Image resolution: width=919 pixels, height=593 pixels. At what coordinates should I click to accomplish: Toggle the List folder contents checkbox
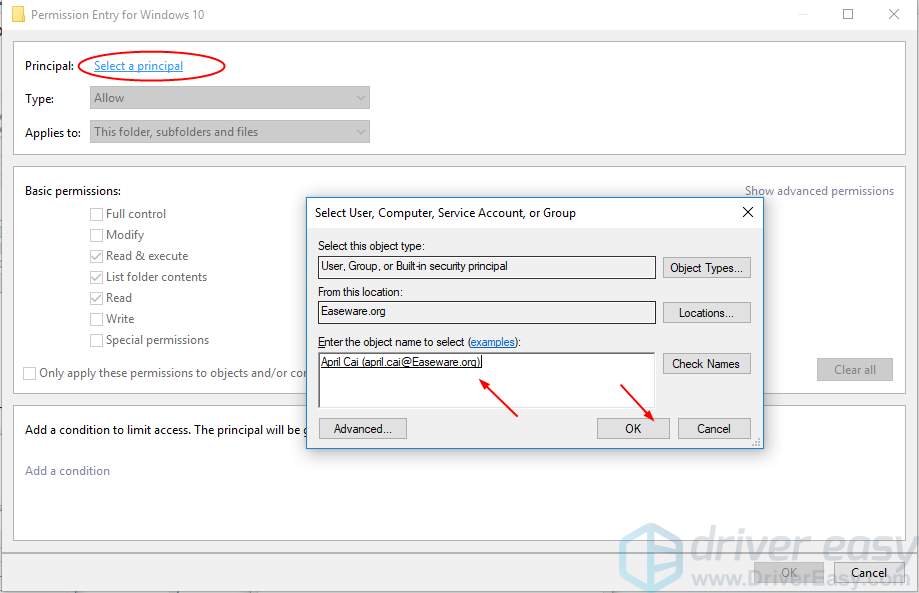pyautogui.click(x=97, y=277)
